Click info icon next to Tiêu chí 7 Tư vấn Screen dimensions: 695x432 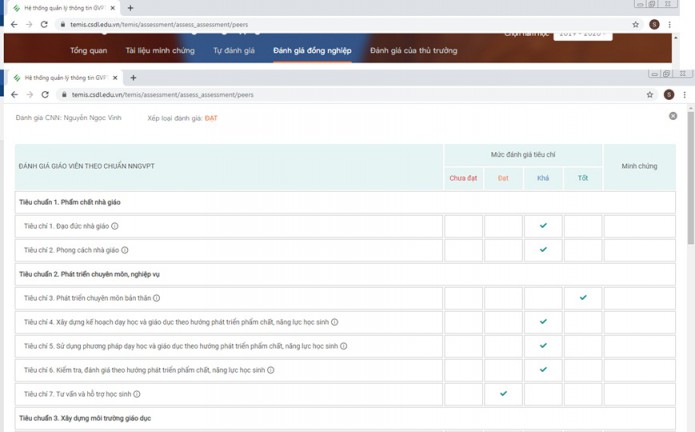pos(137,394)
